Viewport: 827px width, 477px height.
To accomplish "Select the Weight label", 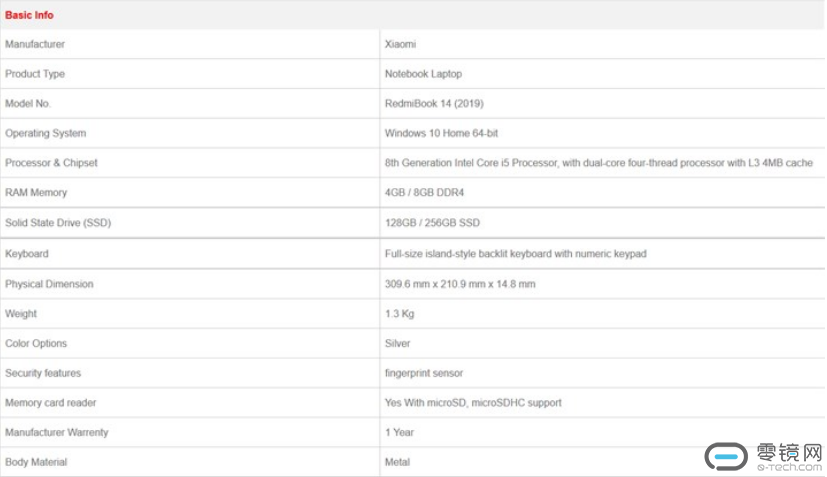I will pos(21,313).
